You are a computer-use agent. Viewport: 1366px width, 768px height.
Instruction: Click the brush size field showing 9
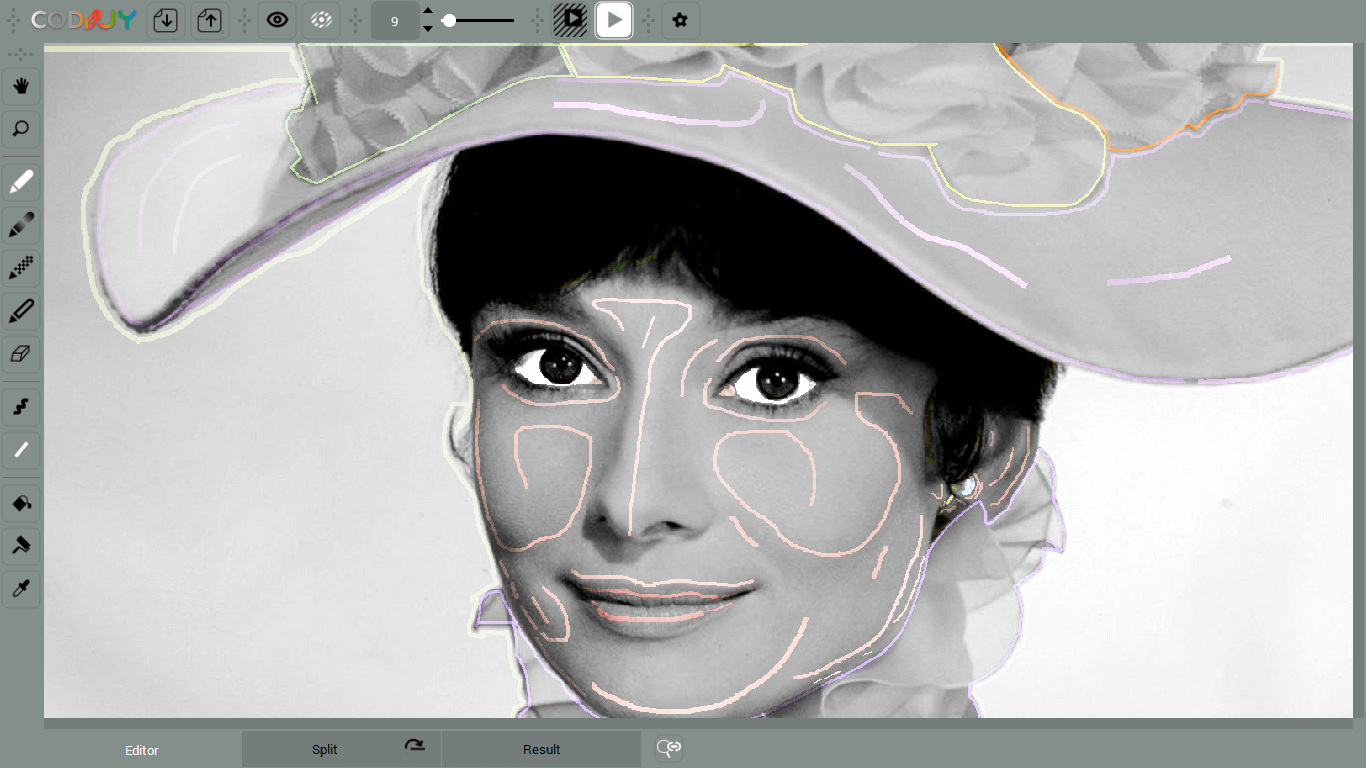coord(395,20)
